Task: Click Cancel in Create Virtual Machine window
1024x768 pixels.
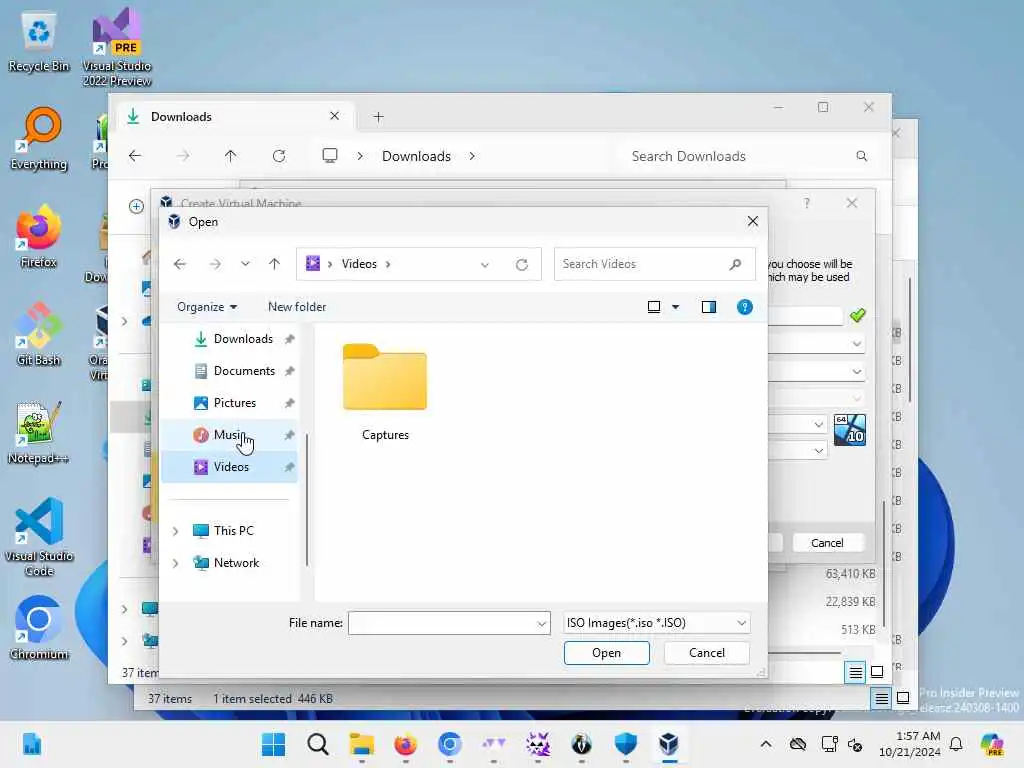Action: [x=827, y=543]
